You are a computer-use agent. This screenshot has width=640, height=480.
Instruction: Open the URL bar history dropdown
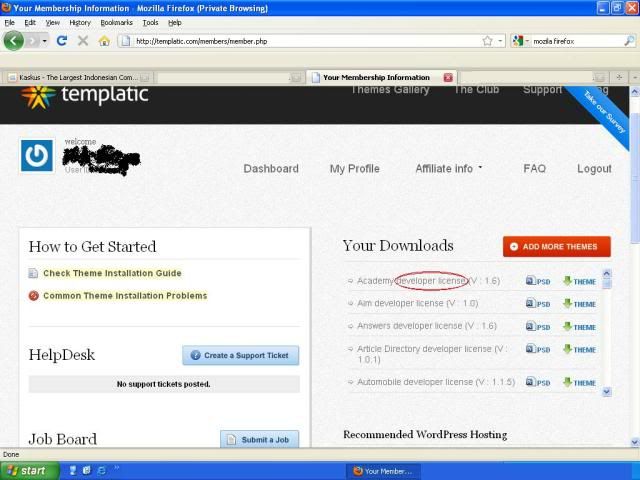tap(500, 41)
